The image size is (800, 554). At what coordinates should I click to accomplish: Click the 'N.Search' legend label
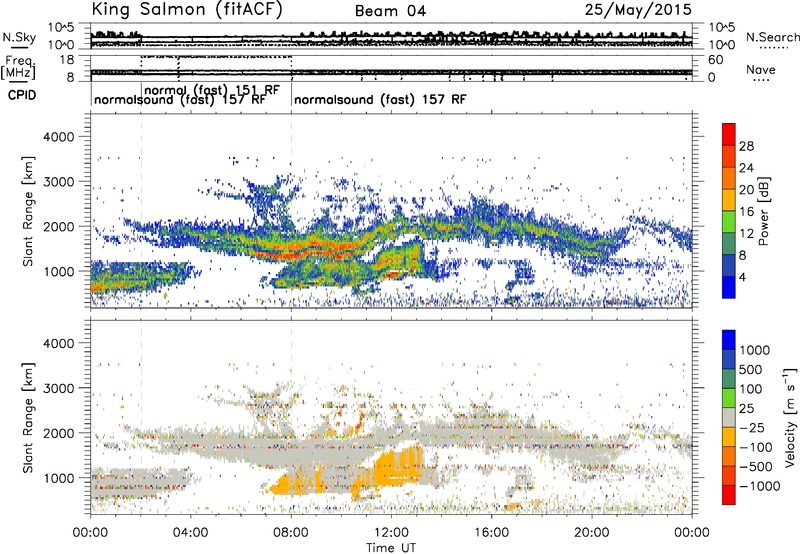click(772, 37)
